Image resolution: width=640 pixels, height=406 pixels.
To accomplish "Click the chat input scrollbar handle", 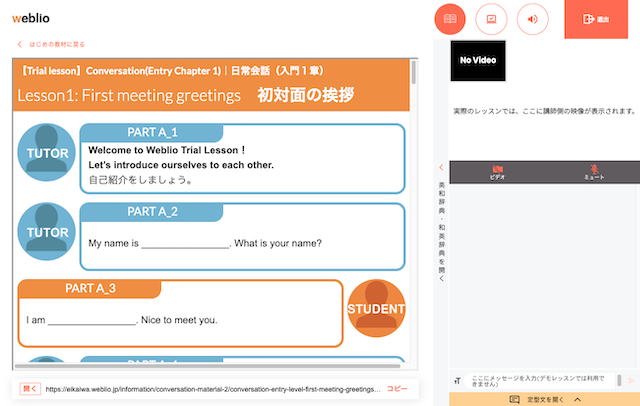I will [619, 380].
